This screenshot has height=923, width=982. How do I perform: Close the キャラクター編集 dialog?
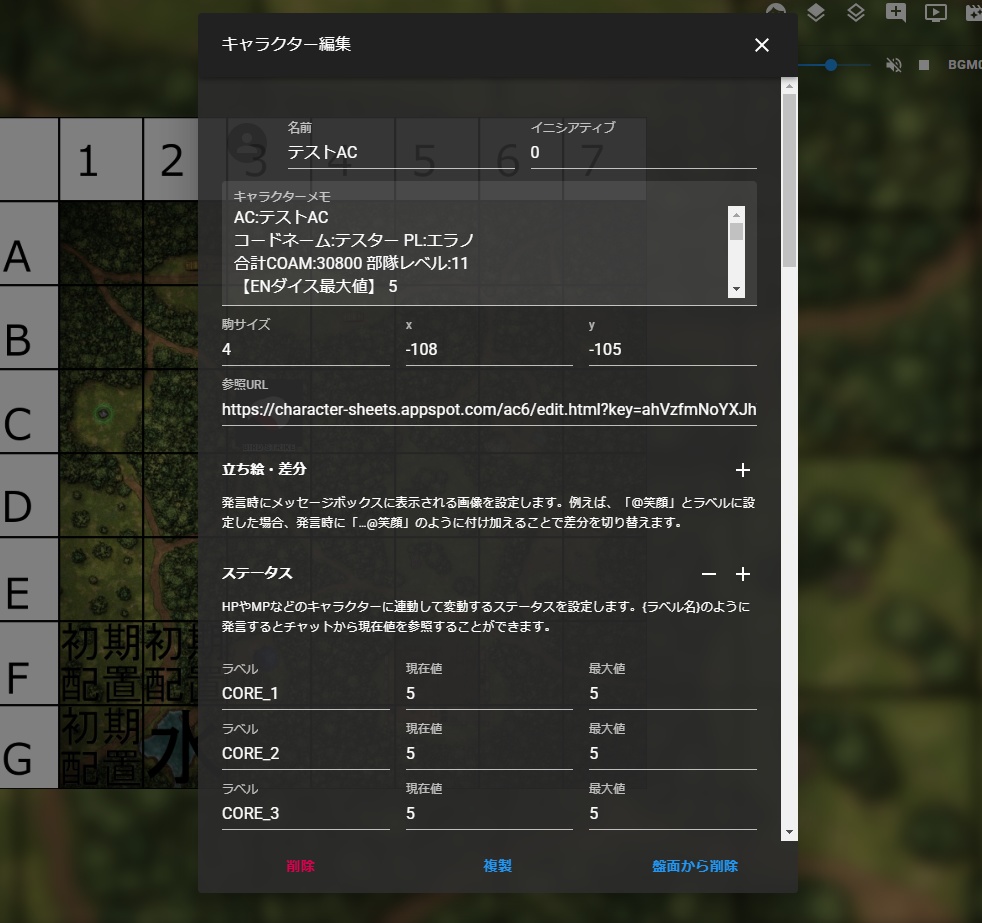pos(762,45)
